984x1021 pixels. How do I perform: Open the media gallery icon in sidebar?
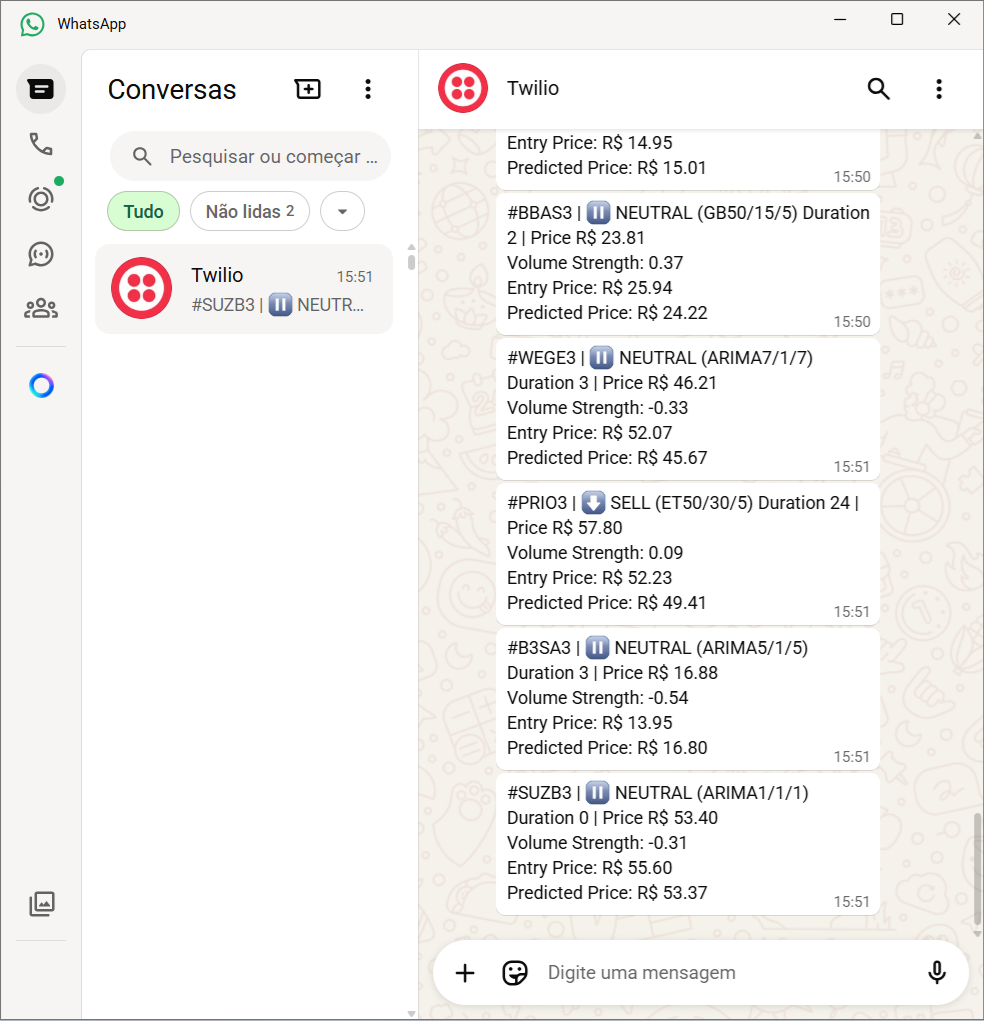point(42,904)
